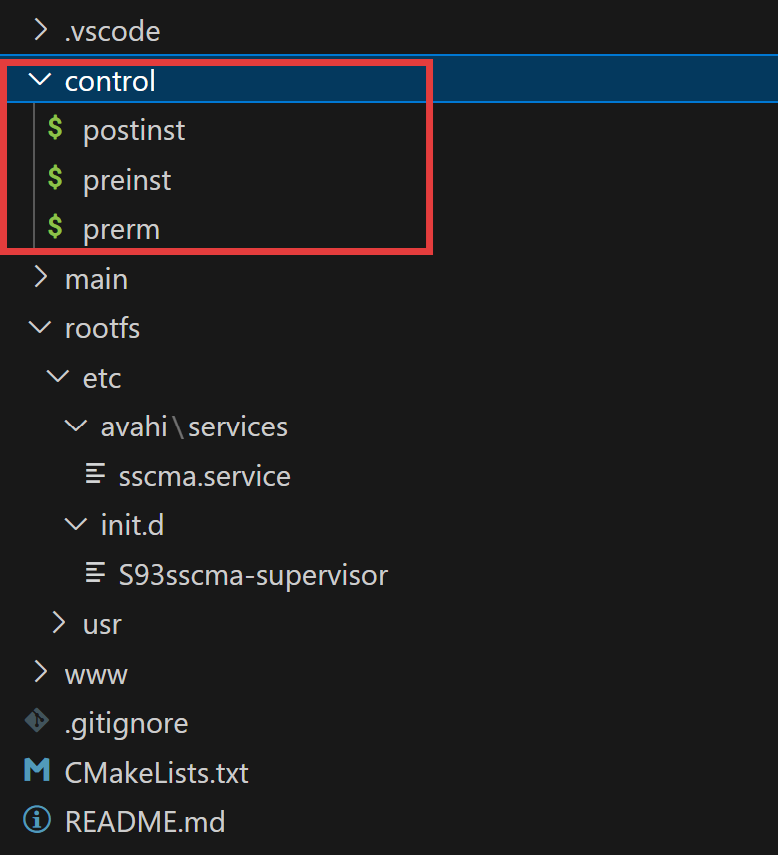Click the file icon of S93sscma-supervisor
Viewport: 778px width, 855px height.
click(x=95, y=573)
